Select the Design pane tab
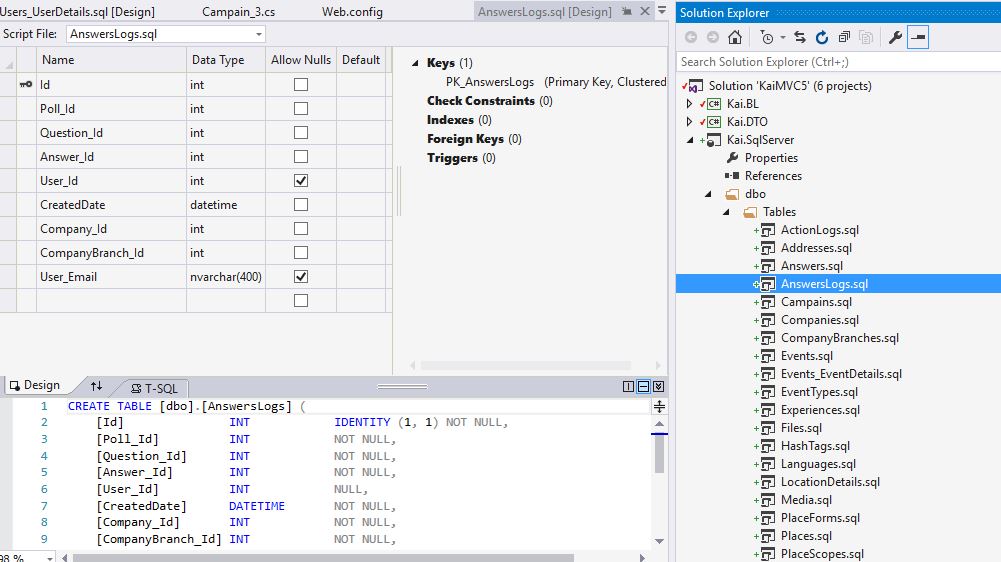Viewport: 1001px width, 562px height. (35, 386)
